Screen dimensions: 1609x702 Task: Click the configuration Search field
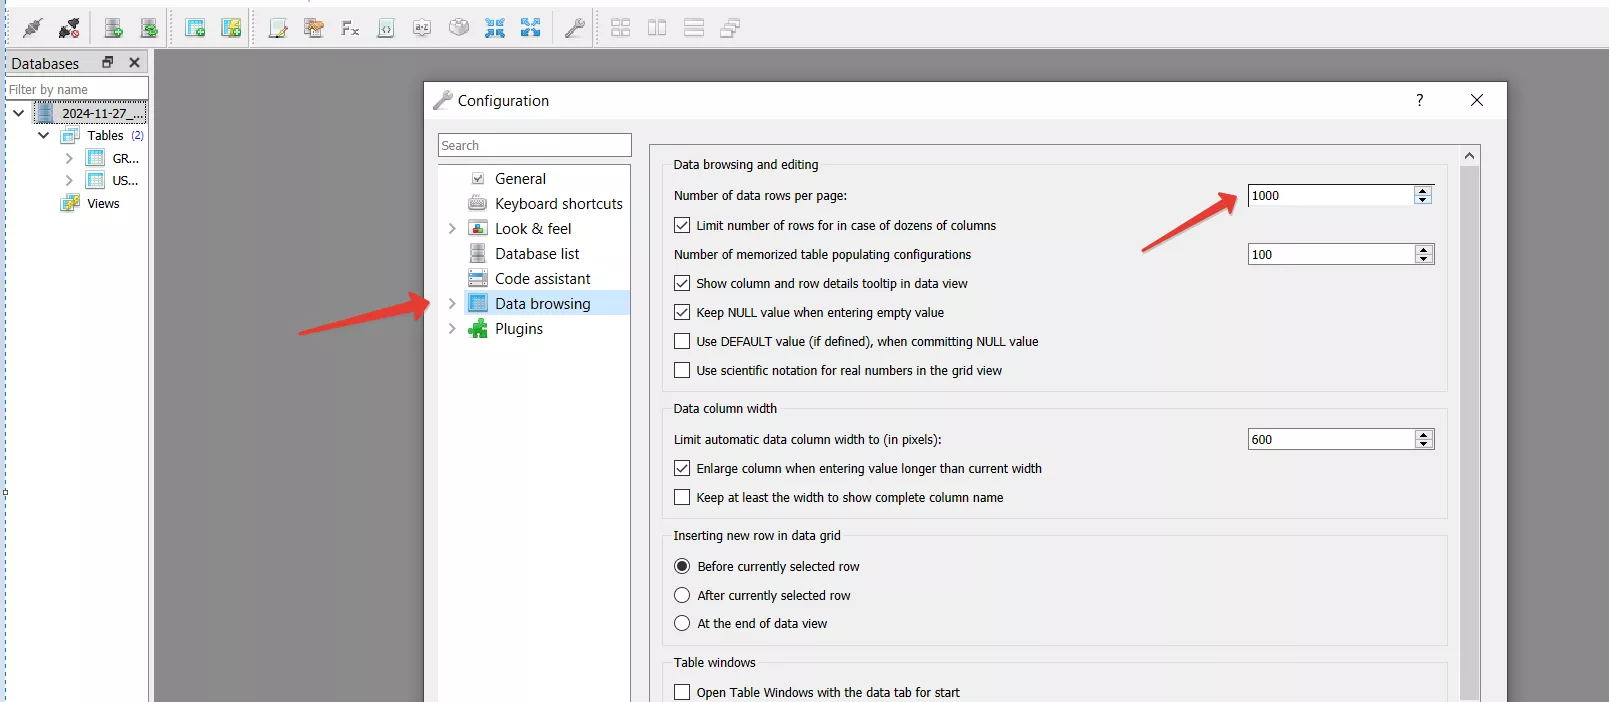coord(535,145)
